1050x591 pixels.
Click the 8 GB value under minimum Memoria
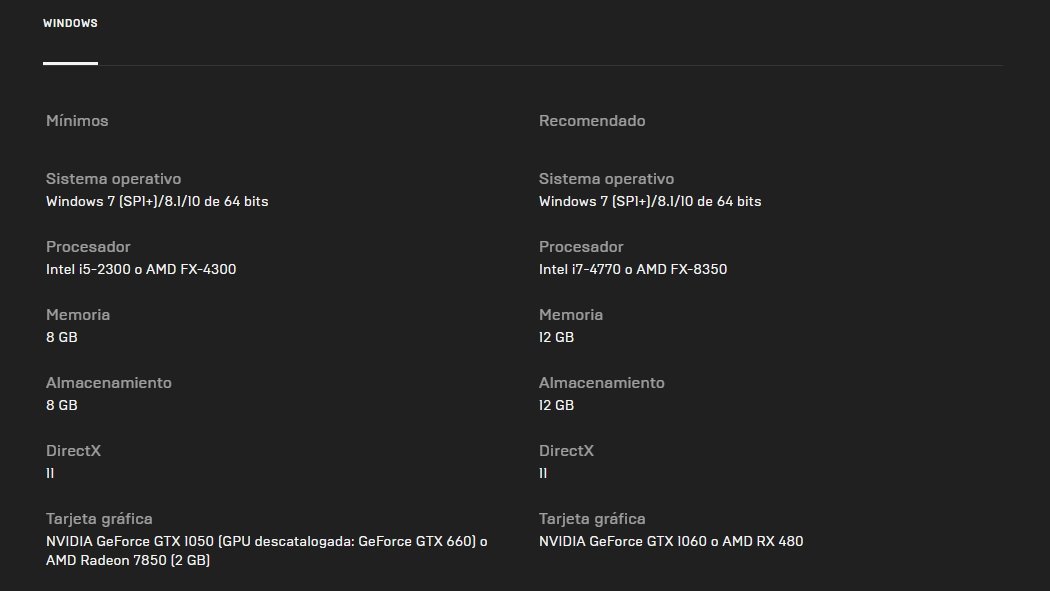click(x=62, y=337)
